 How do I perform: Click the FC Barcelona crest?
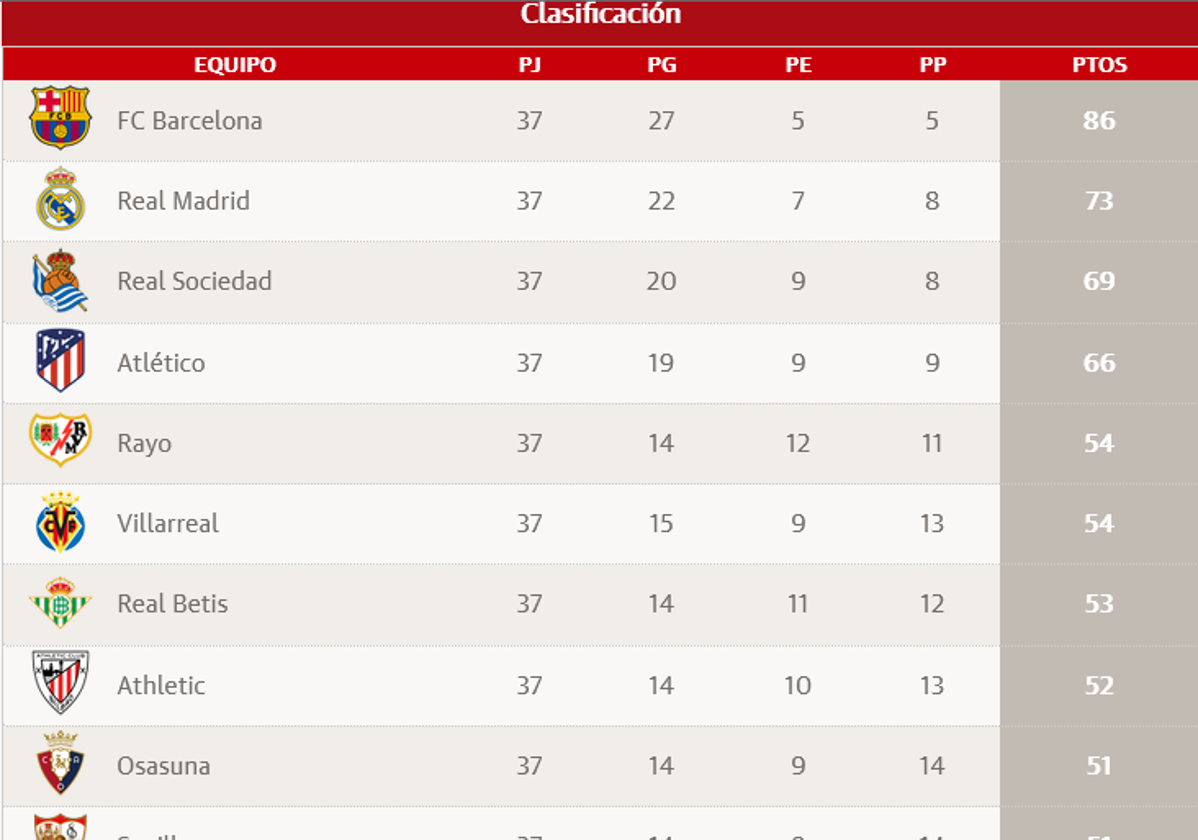click(x=60, y=118)
